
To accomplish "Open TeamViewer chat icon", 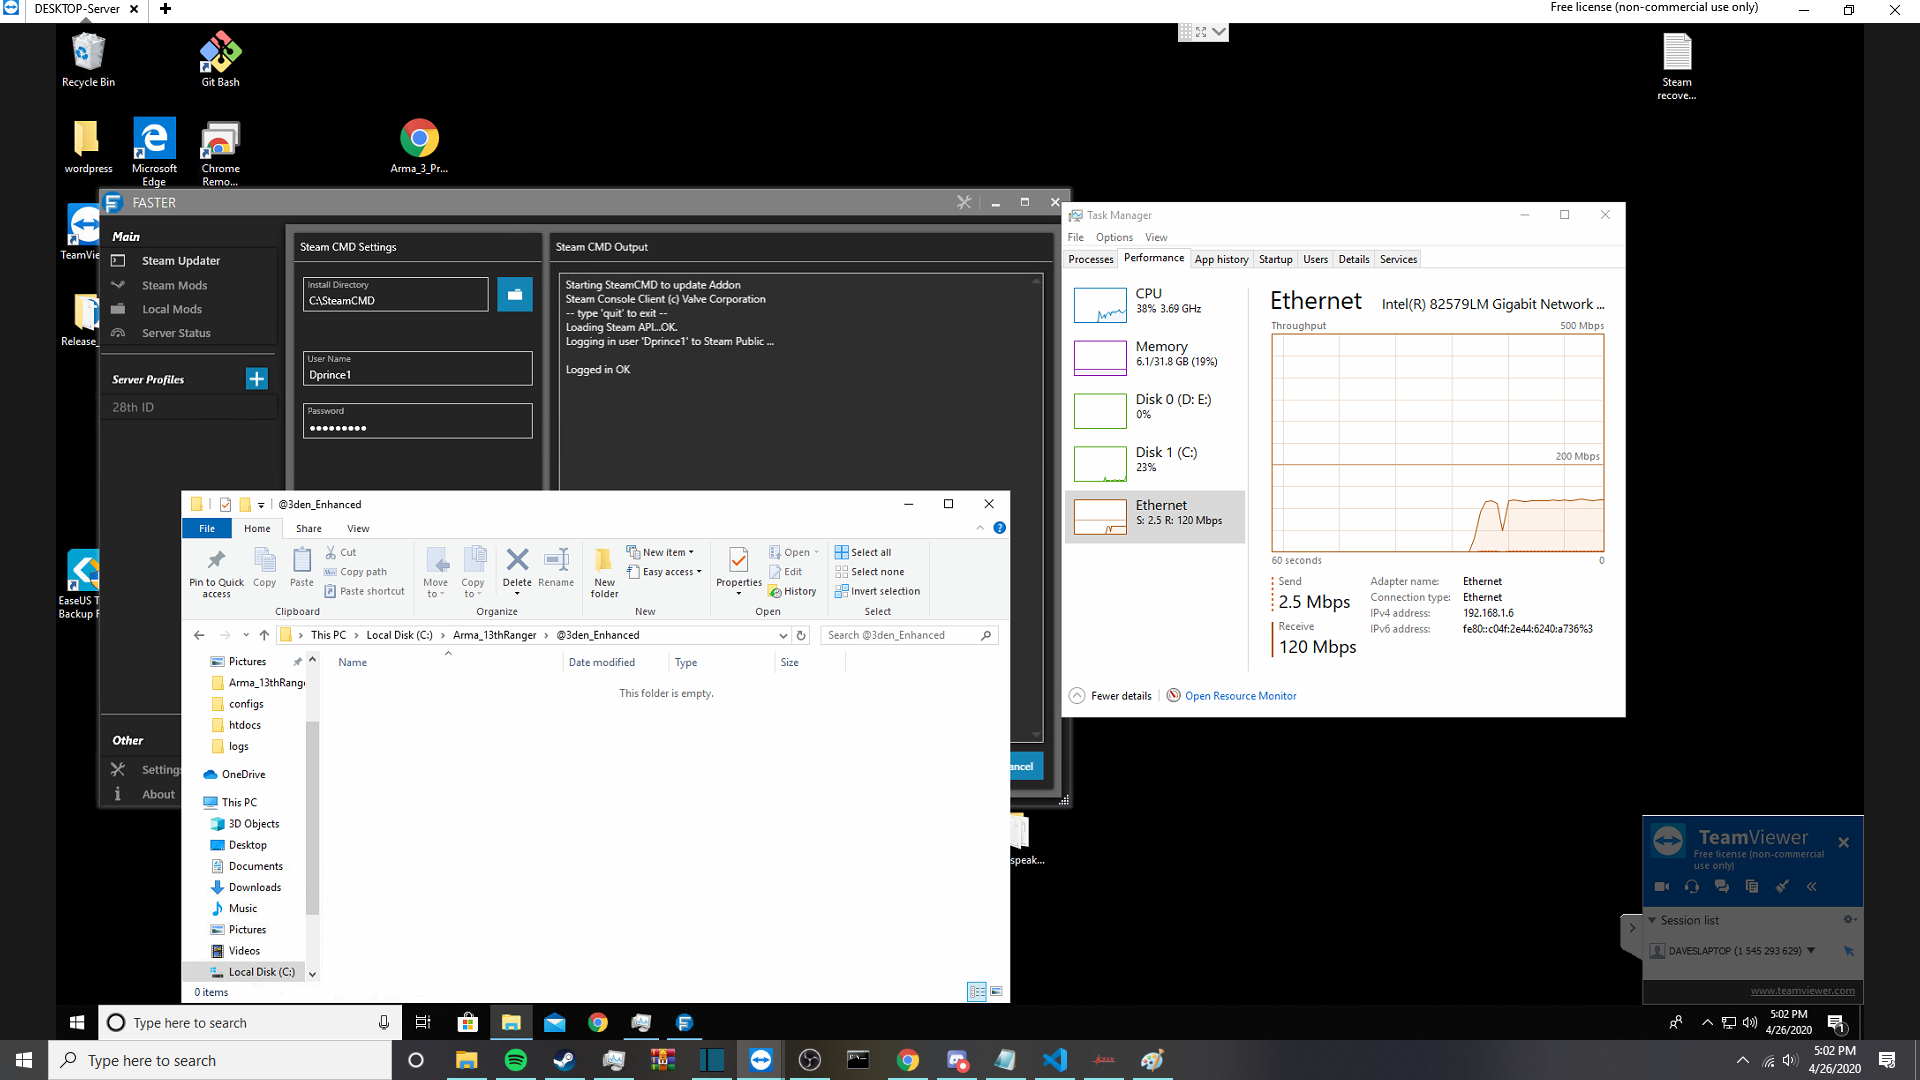I will coord(1722,886).
